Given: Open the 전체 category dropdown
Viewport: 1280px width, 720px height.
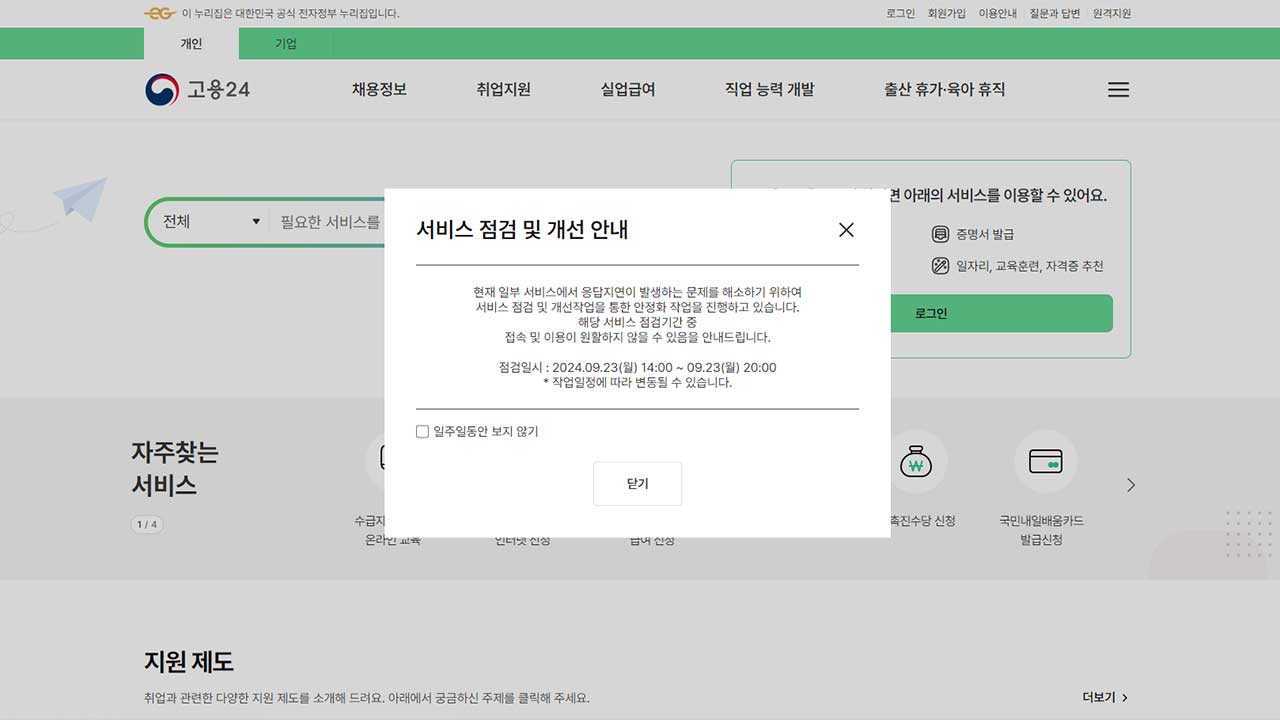Looking at the screenshot, I should 207,221.
